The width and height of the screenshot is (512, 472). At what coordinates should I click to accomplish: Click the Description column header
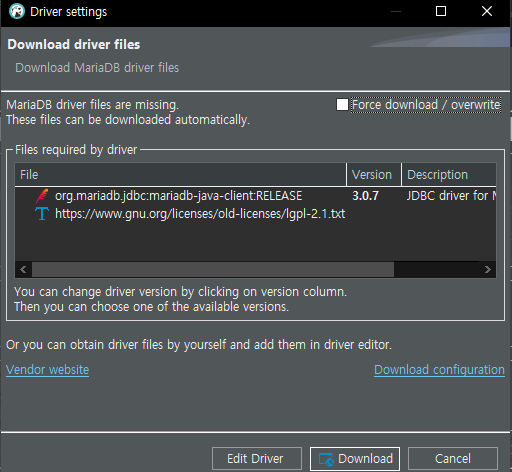pos(449,175)
